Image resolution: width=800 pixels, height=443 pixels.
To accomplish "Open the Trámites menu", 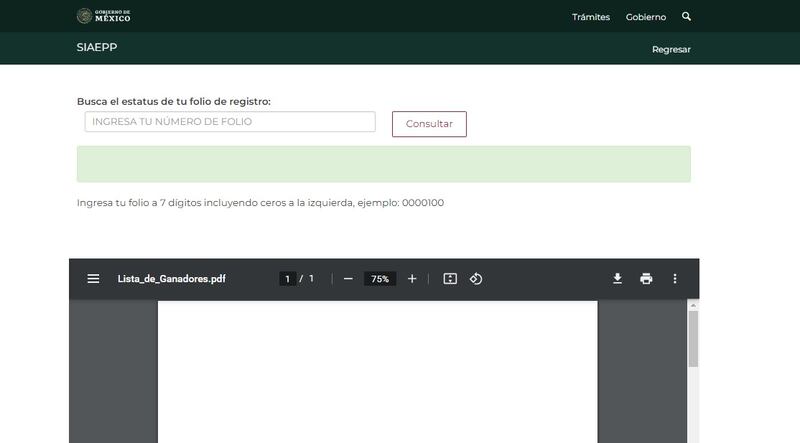I will (x=590, y=17).
